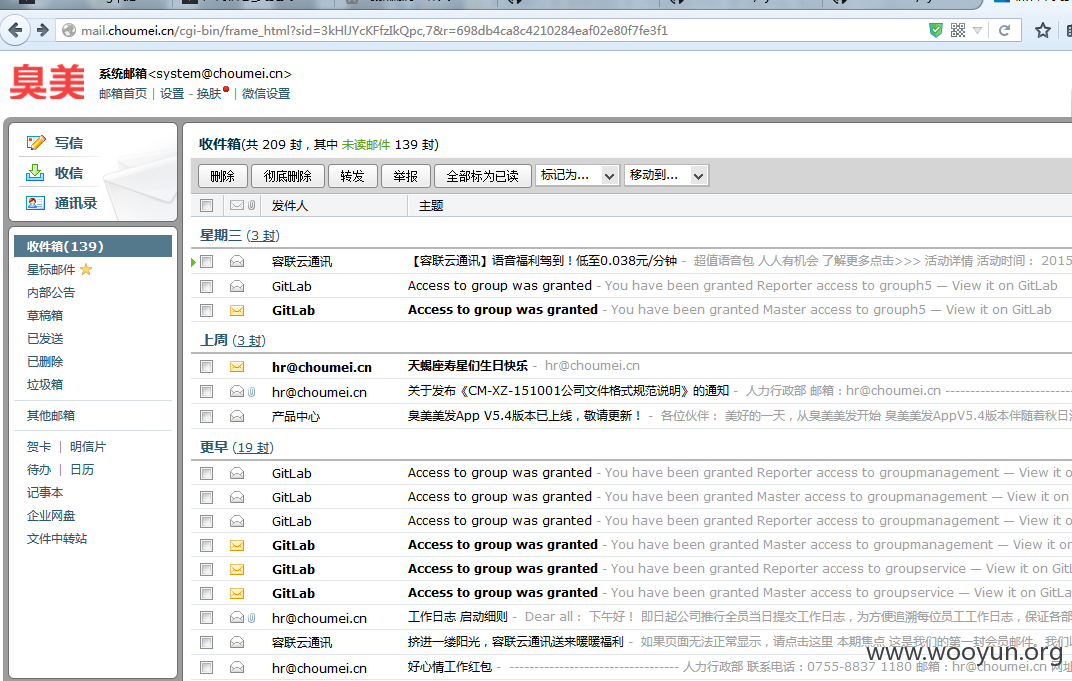Click envelope icon of 容联云通讯 语音福利 mail
Image resolution: width=1072 pixels, height=681 pixels.
coord(237,262)
